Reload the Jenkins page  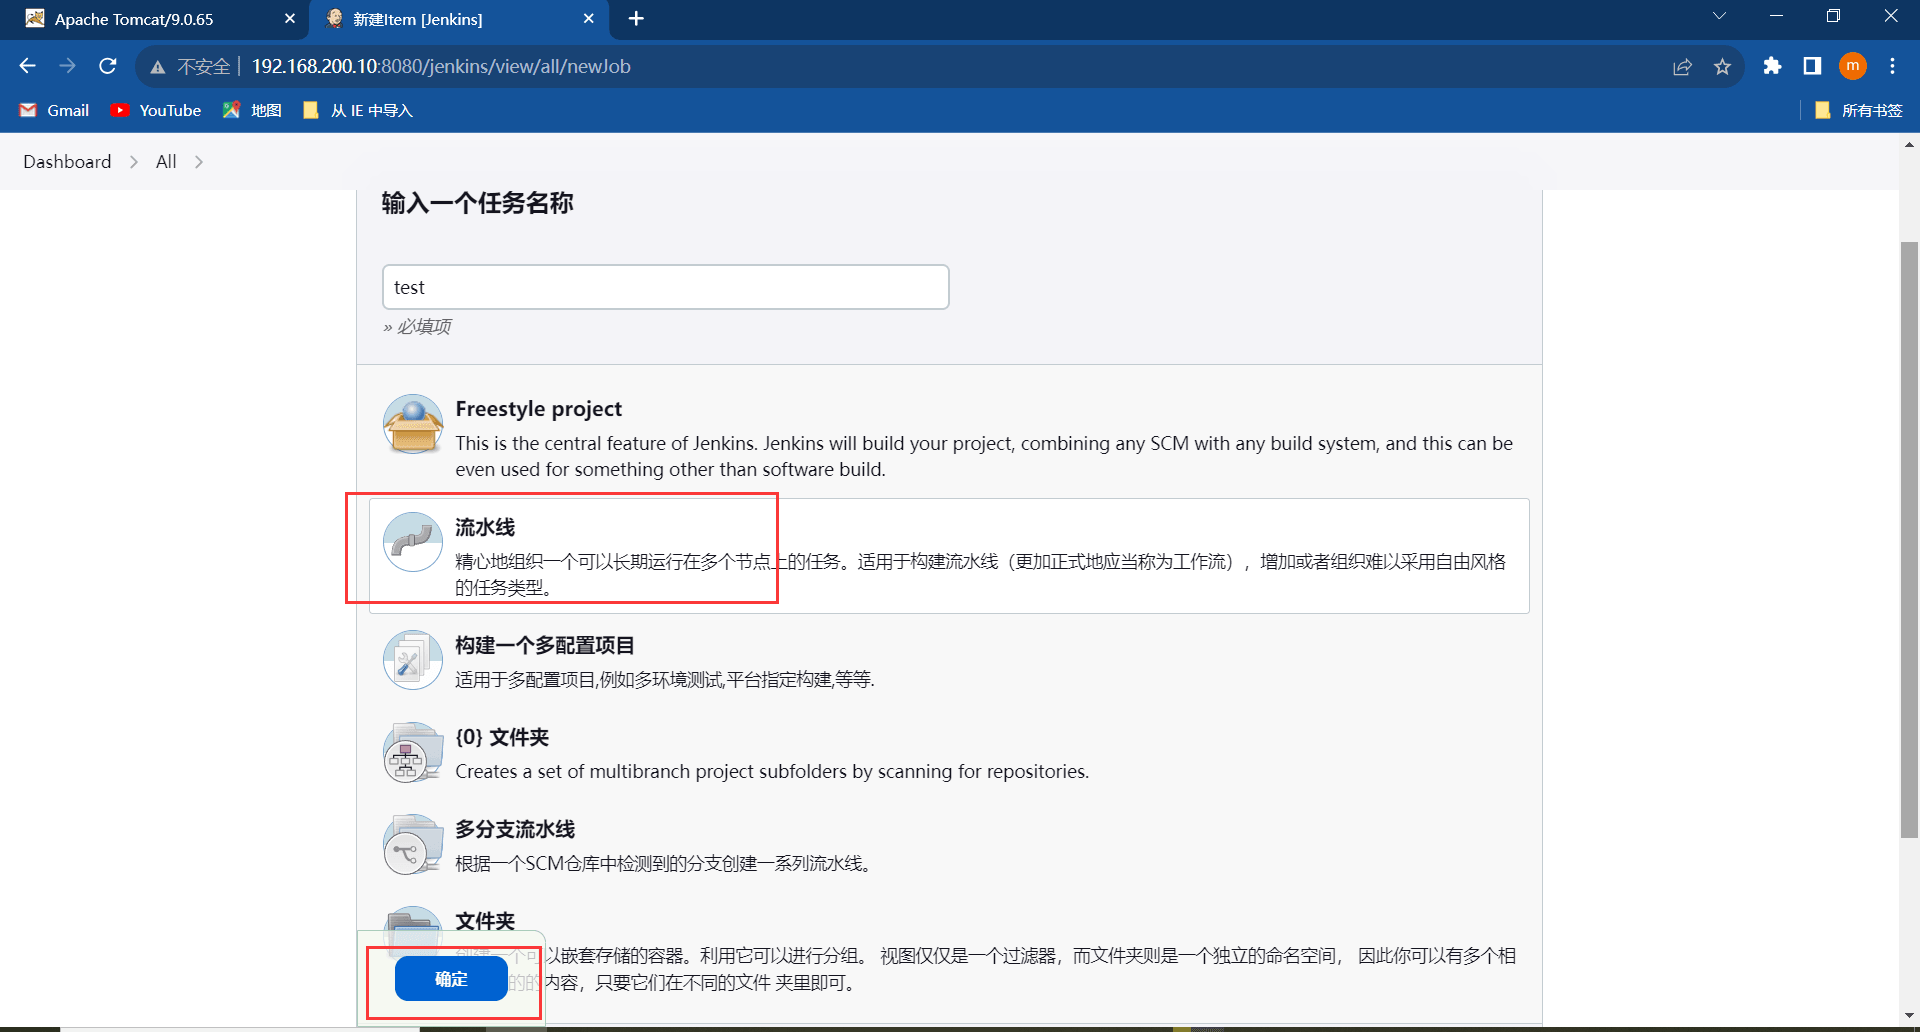tap(108, 66)
